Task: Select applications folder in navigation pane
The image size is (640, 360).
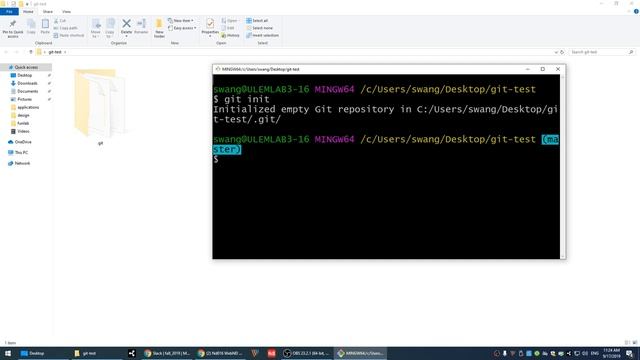Action: [x=28, y=107]
